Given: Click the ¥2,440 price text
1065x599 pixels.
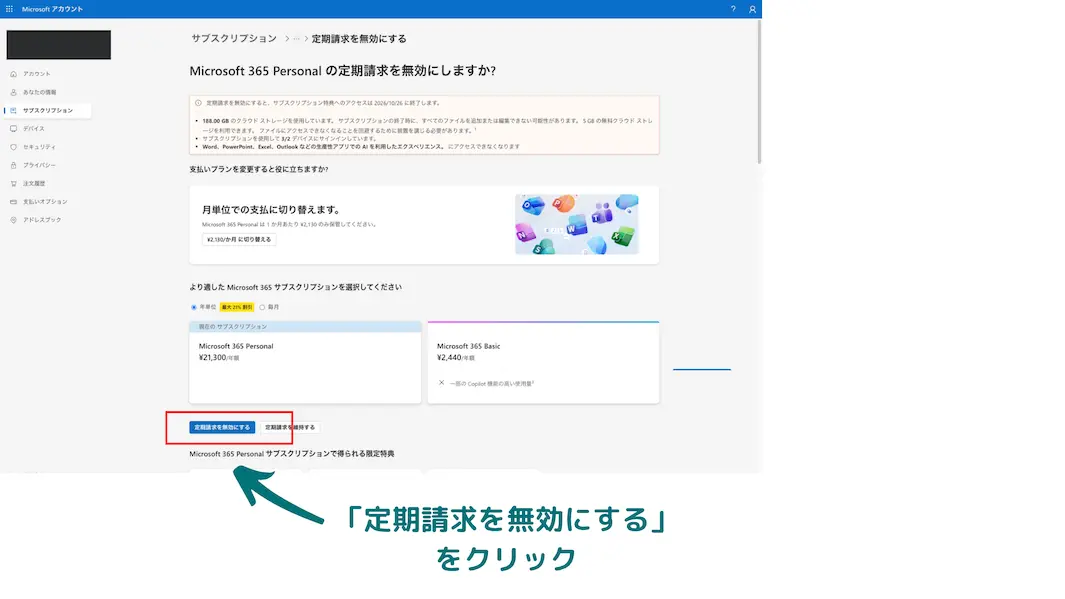Looking at the screenshot, I should pyautogui.click(x=449, y=357).
